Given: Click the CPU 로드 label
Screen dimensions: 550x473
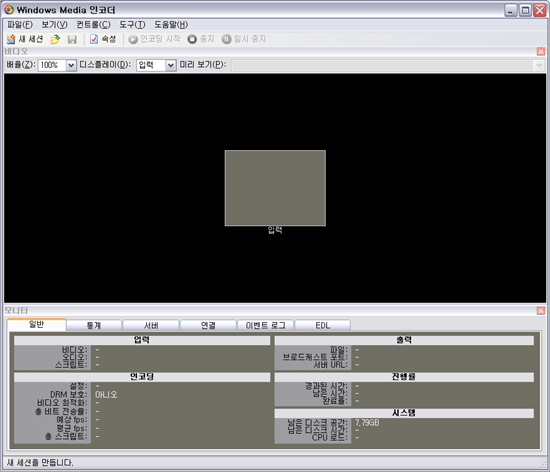Looking at the screenshot, I should click(330, 437).
